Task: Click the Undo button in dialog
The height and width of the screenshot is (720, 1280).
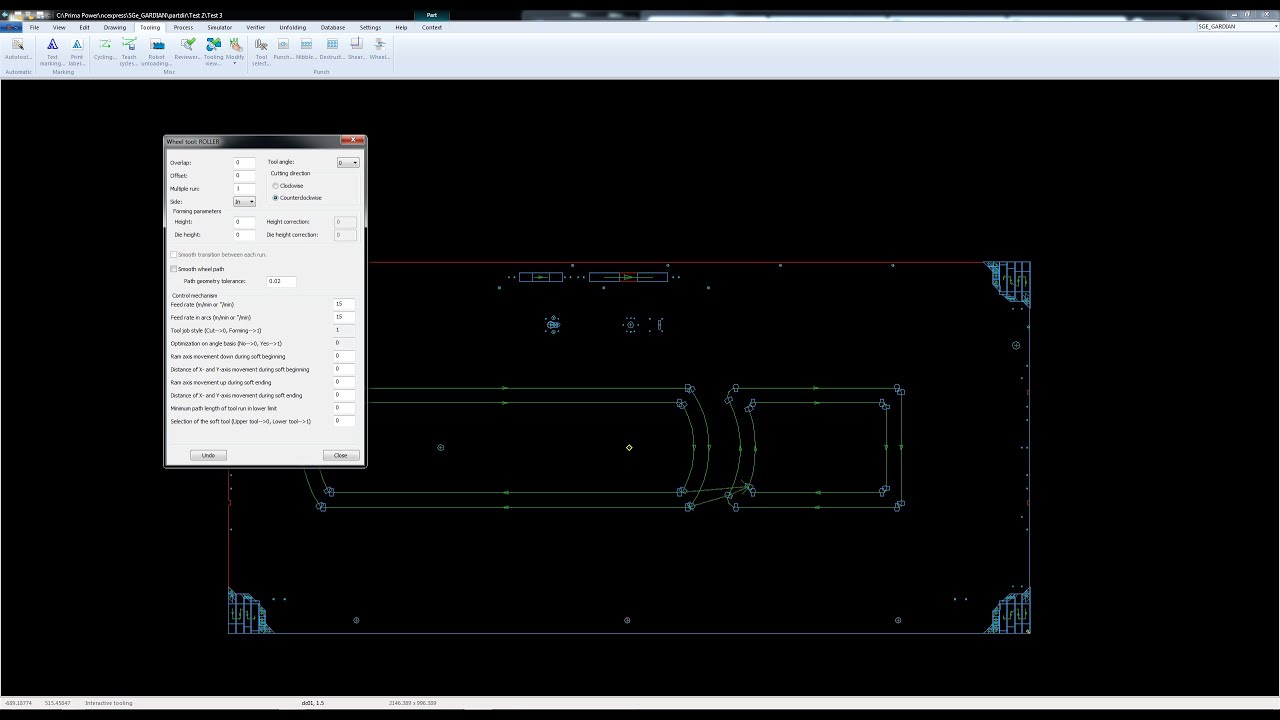Action: pyautogui.click(x=208, y=455)
